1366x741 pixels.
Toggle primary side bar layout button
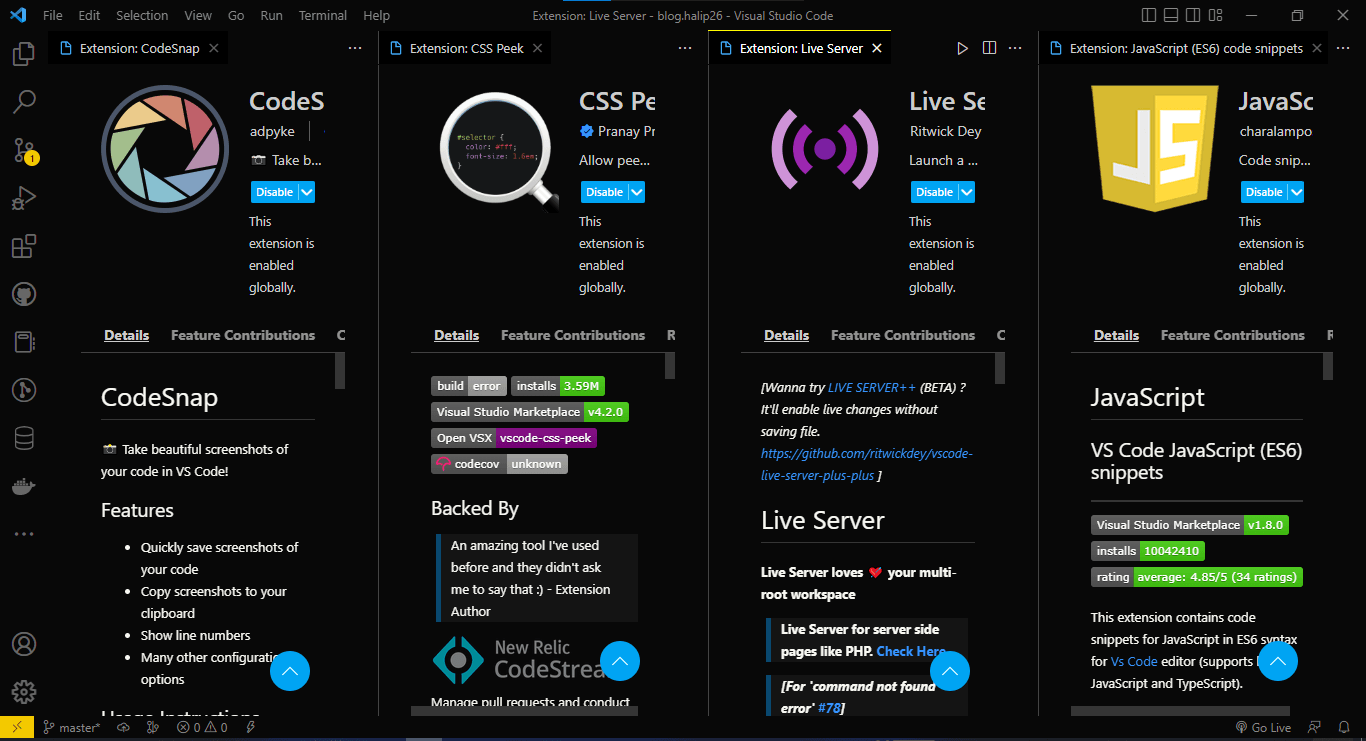[x=1148, y=15]
